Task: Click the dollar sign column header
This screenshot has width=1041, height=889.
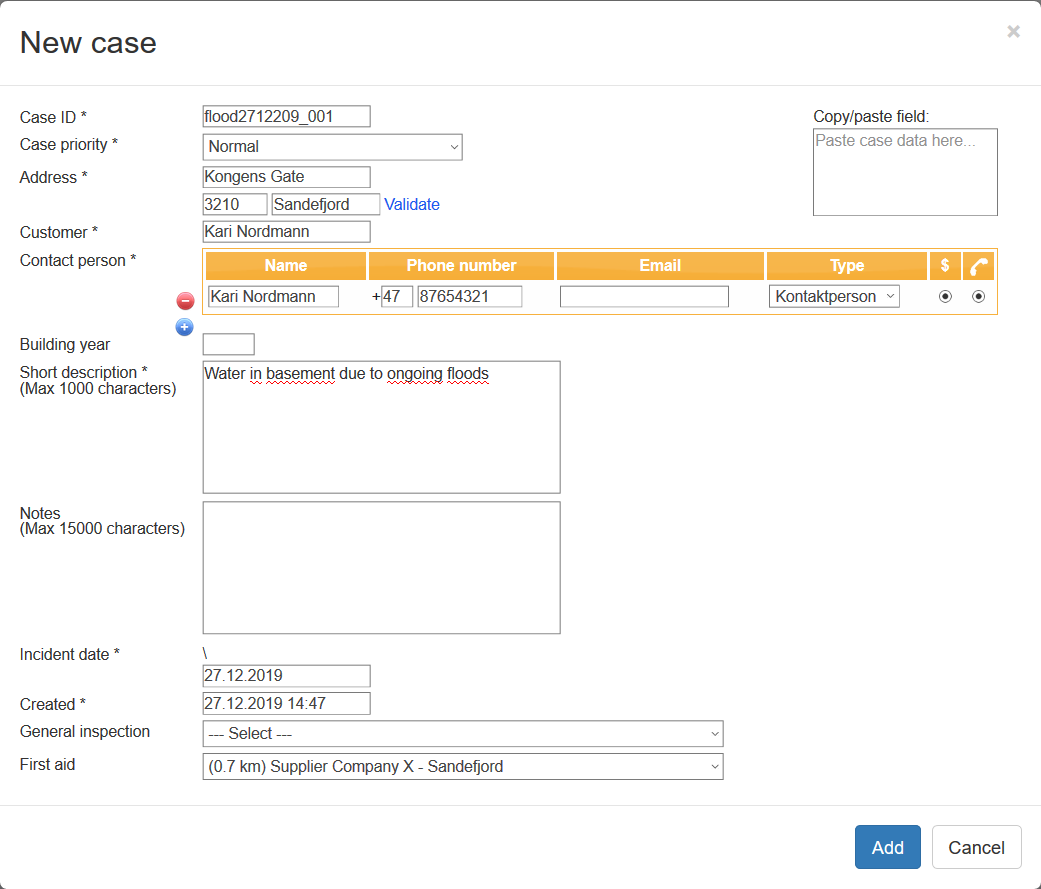Action: coord(945,266)
